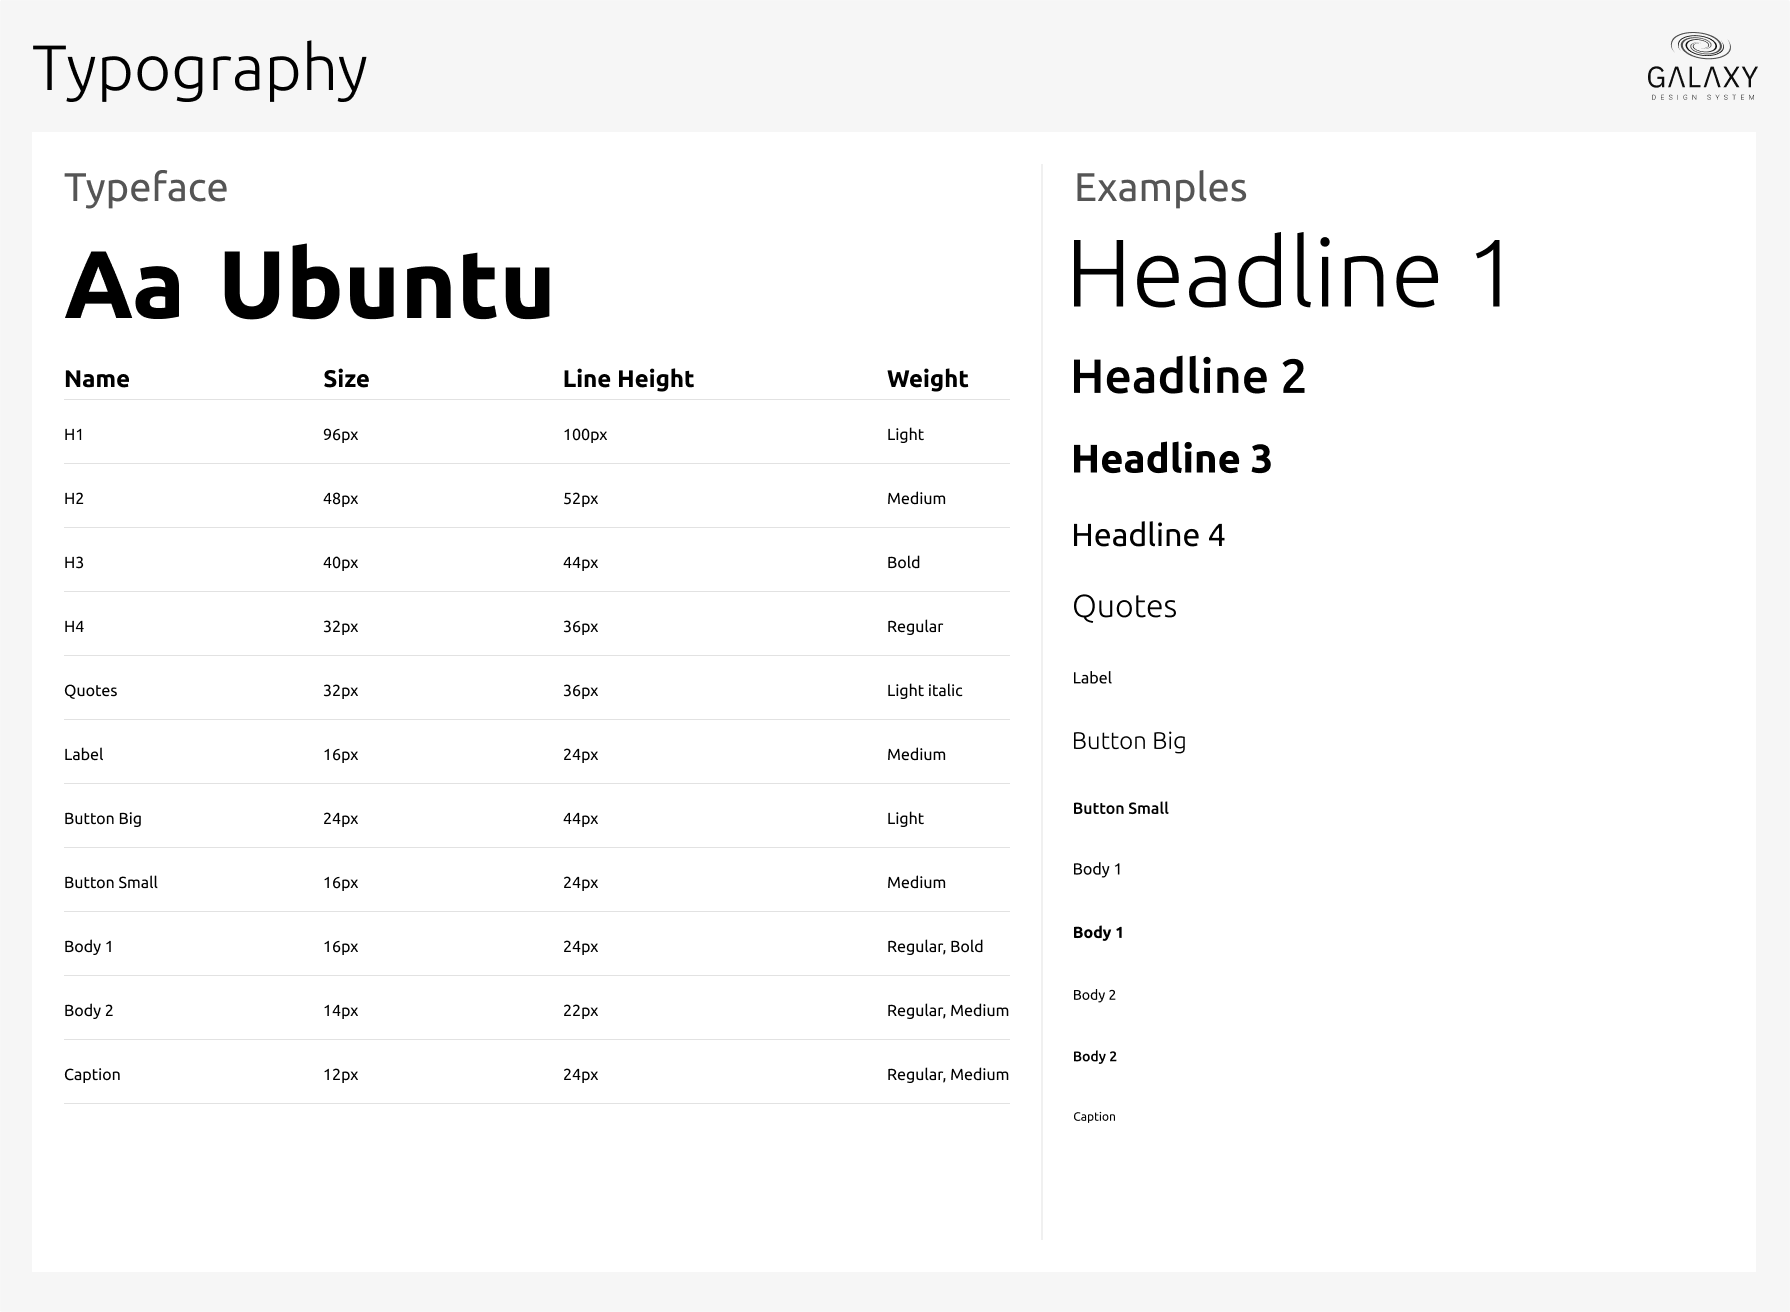This screenshot has width=1790, height=1312.
Task: Click the Headline 2 example text
Action: tap(1188, 377)
